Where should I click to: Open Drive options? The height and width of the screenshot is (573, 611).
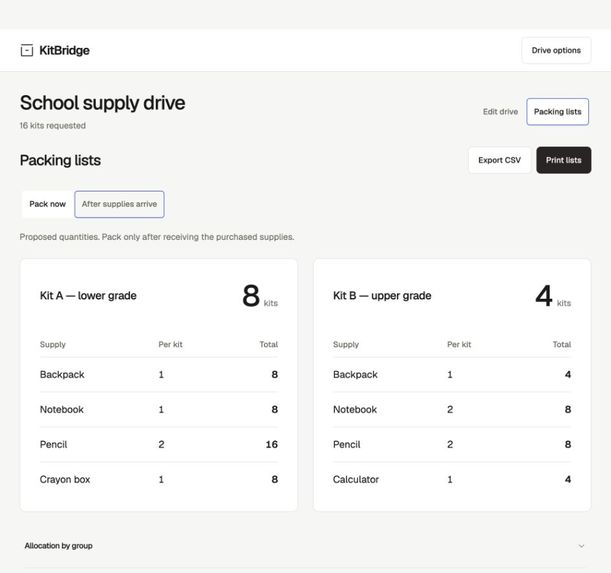coord(556,50)
